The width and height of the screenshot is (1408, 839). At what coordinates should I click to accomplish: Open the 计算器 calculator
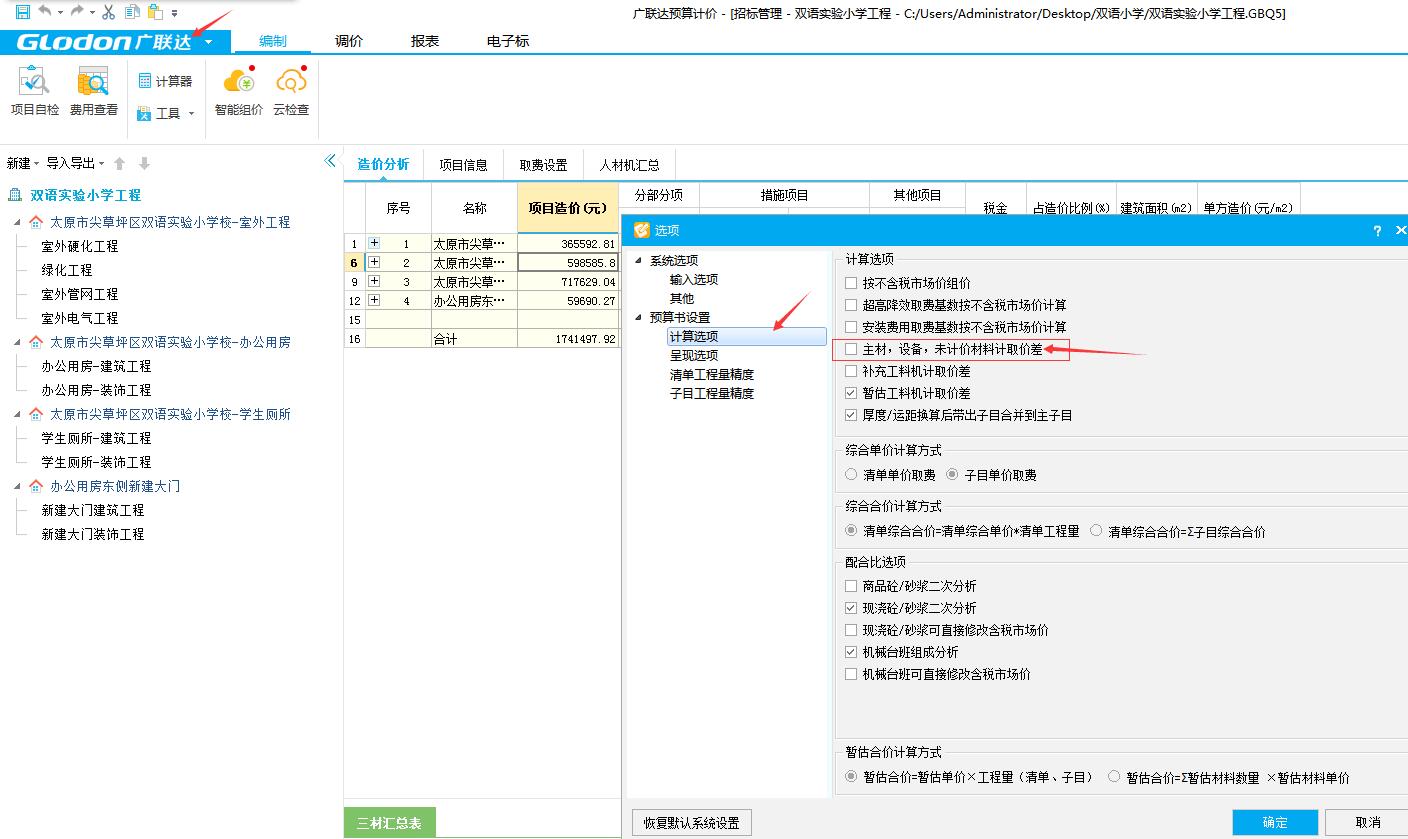click(x=165, y=81)
